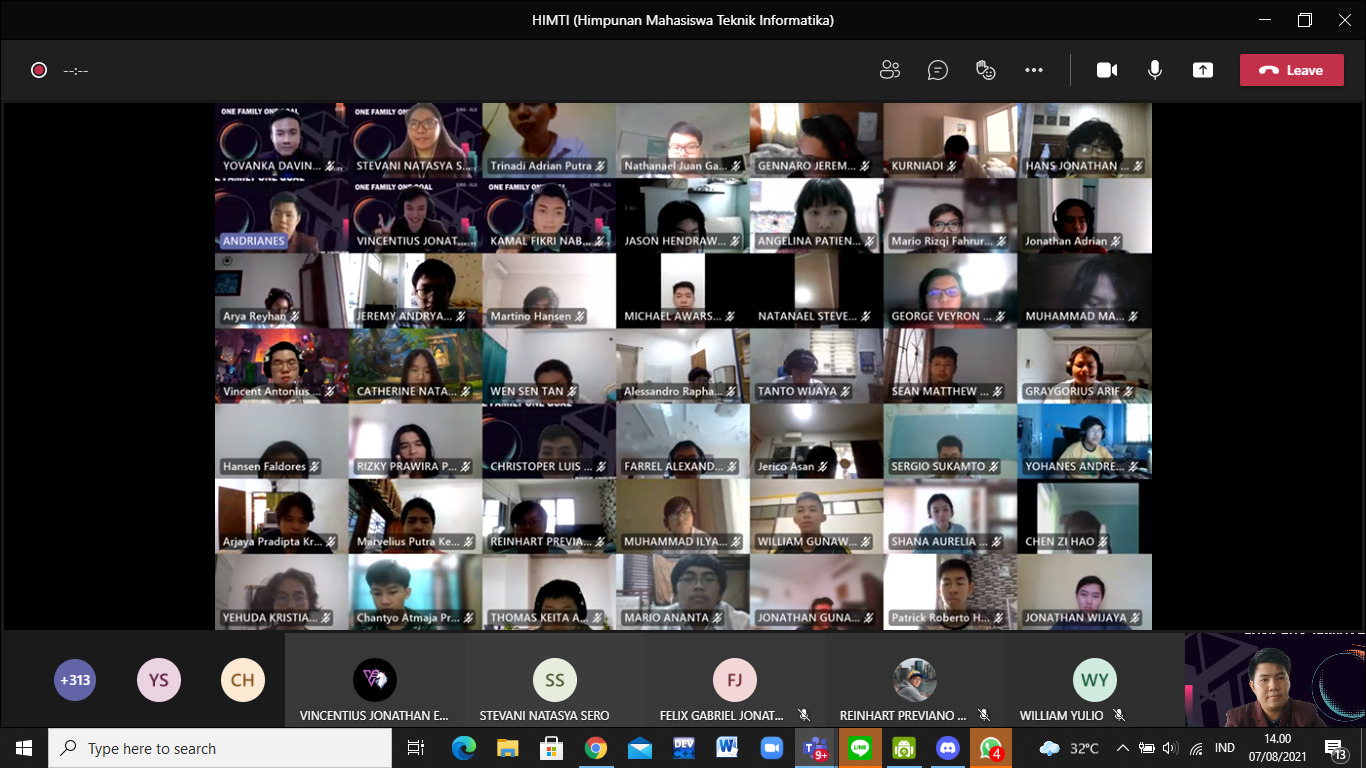Open the More actions menu
Screen dimensions: 1366x768
pos(1034,70)
